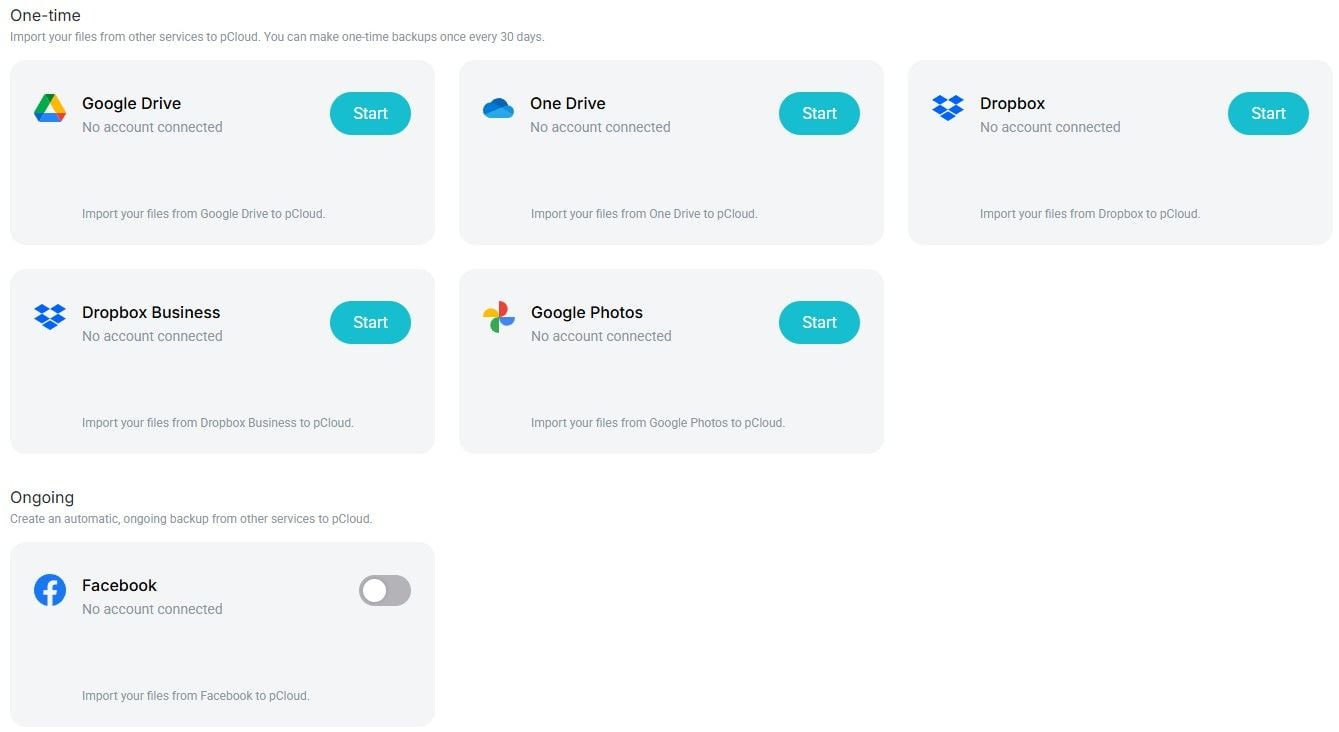Click the One Drive cloud icon
This screenshot has height=732, width=1339.
[x=498, y=107]
